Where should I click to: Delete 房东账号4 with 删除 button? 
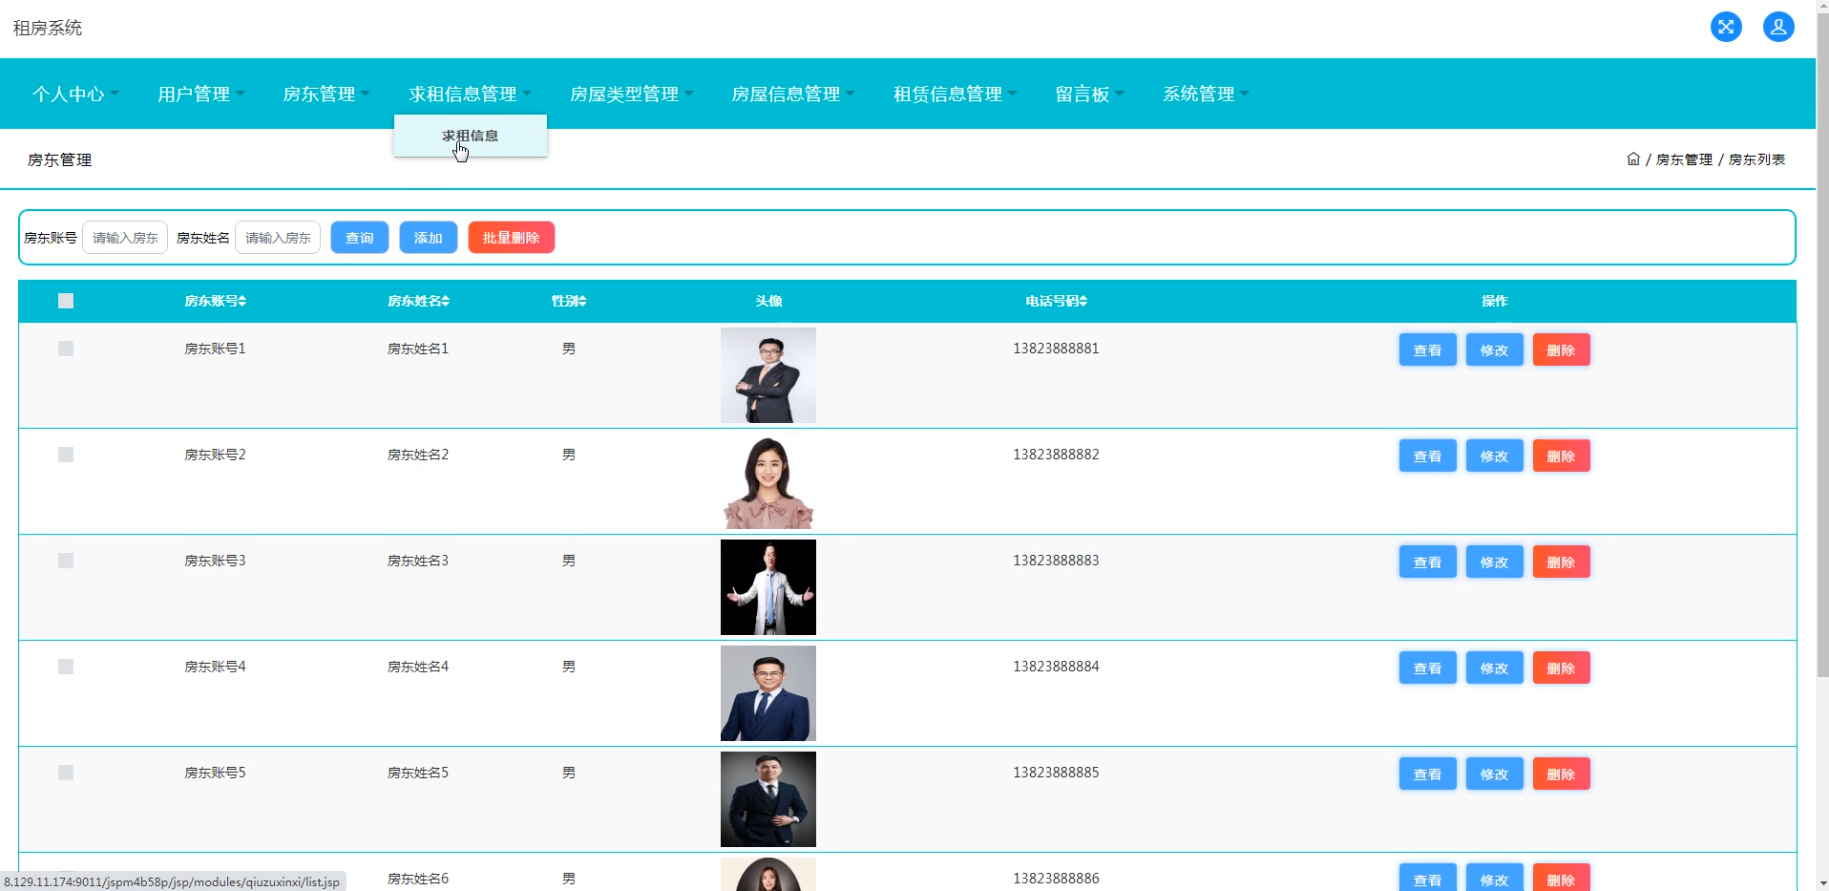1561,668
